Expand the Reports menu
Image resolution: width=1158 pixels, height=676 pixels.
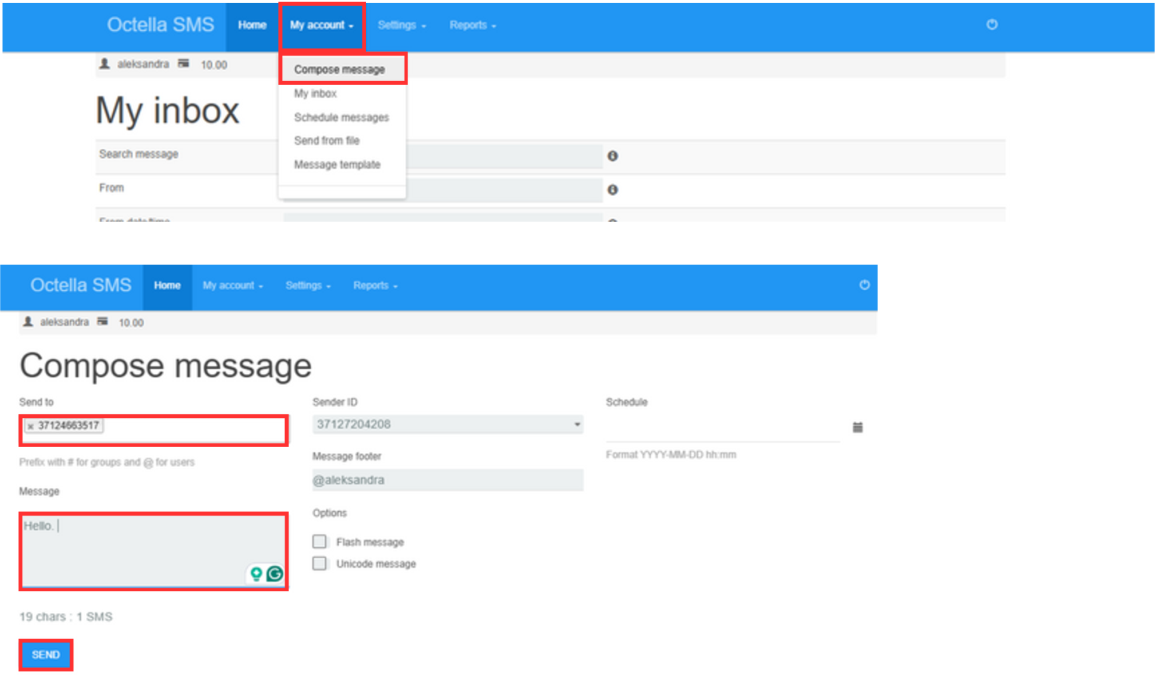(472, 25)
